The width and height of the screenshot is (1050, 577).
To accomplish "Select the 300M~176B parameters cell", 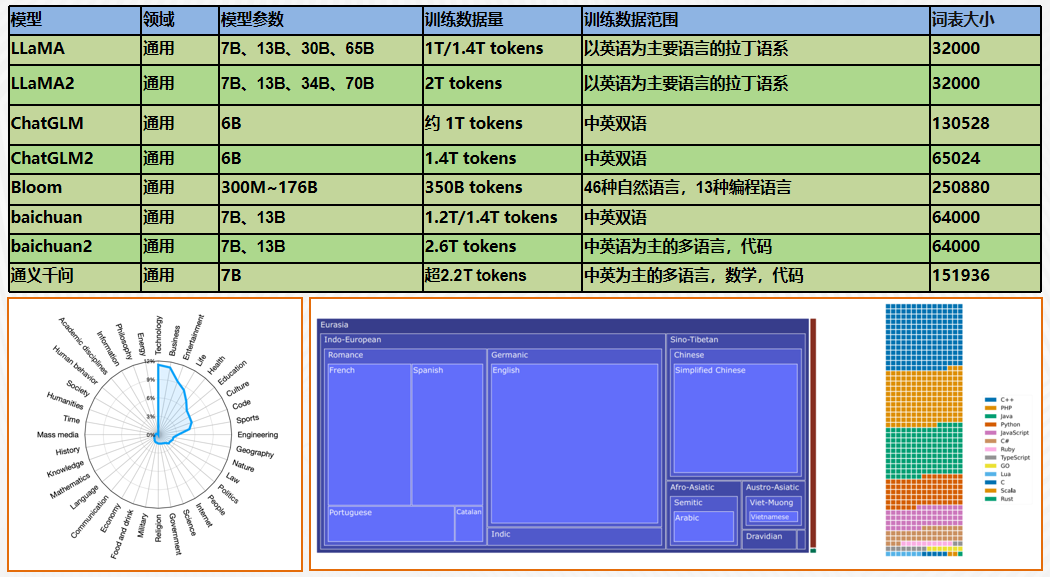I will (321, 188).
